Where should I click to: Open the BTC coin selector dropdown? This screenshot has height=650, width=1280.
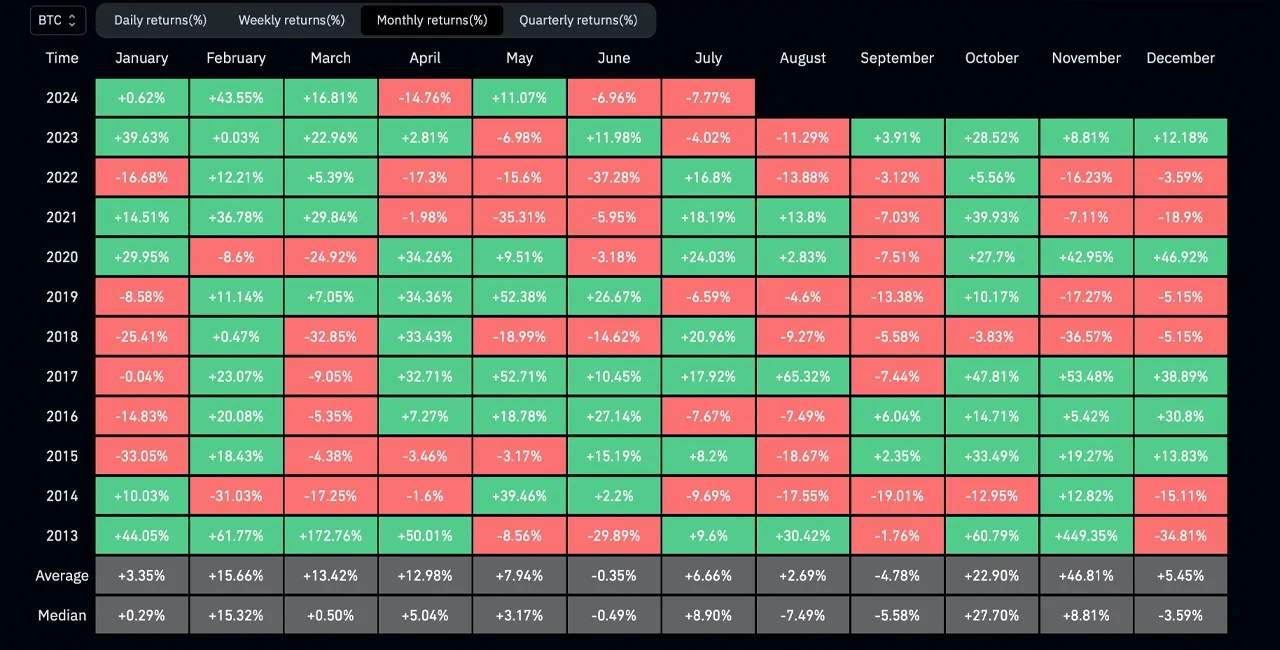point(58,20)
